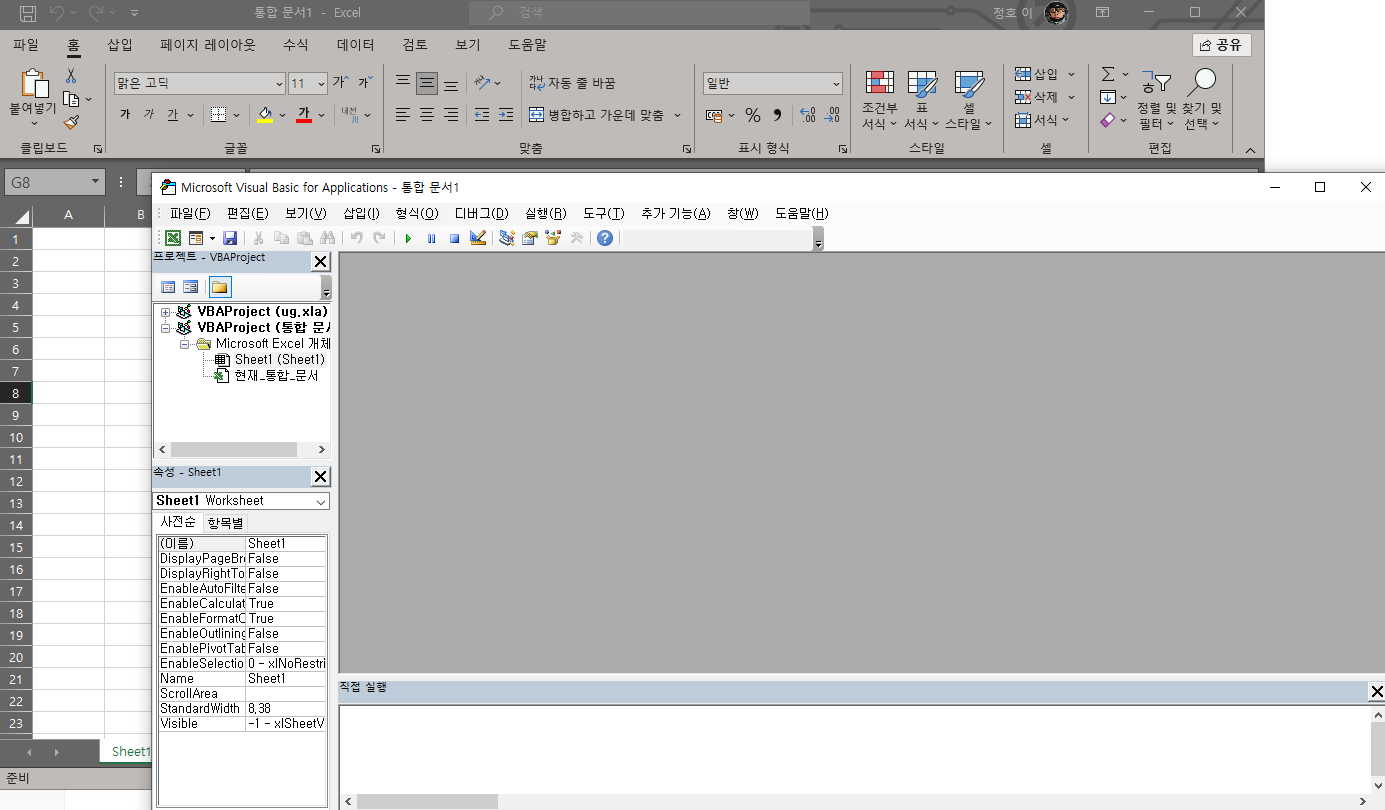The height and width of the screenshot is (810, 1385).
Task: Open Project Explorer icon in VBA toolbar
Action: (x=507, y=238)
